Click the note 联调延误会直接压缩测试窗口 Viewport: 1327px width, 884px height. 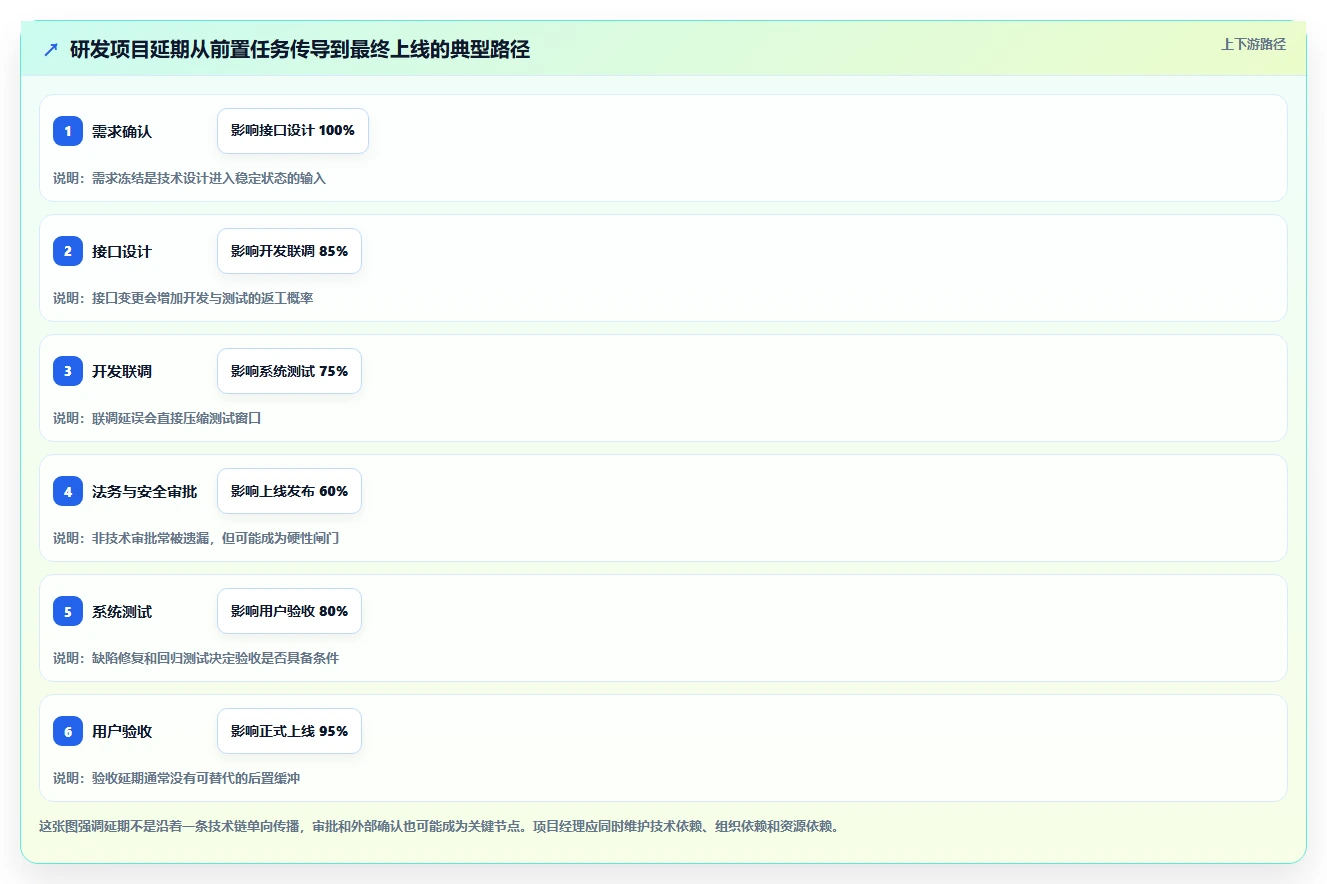pyautogui.click(x=177, y=418)
